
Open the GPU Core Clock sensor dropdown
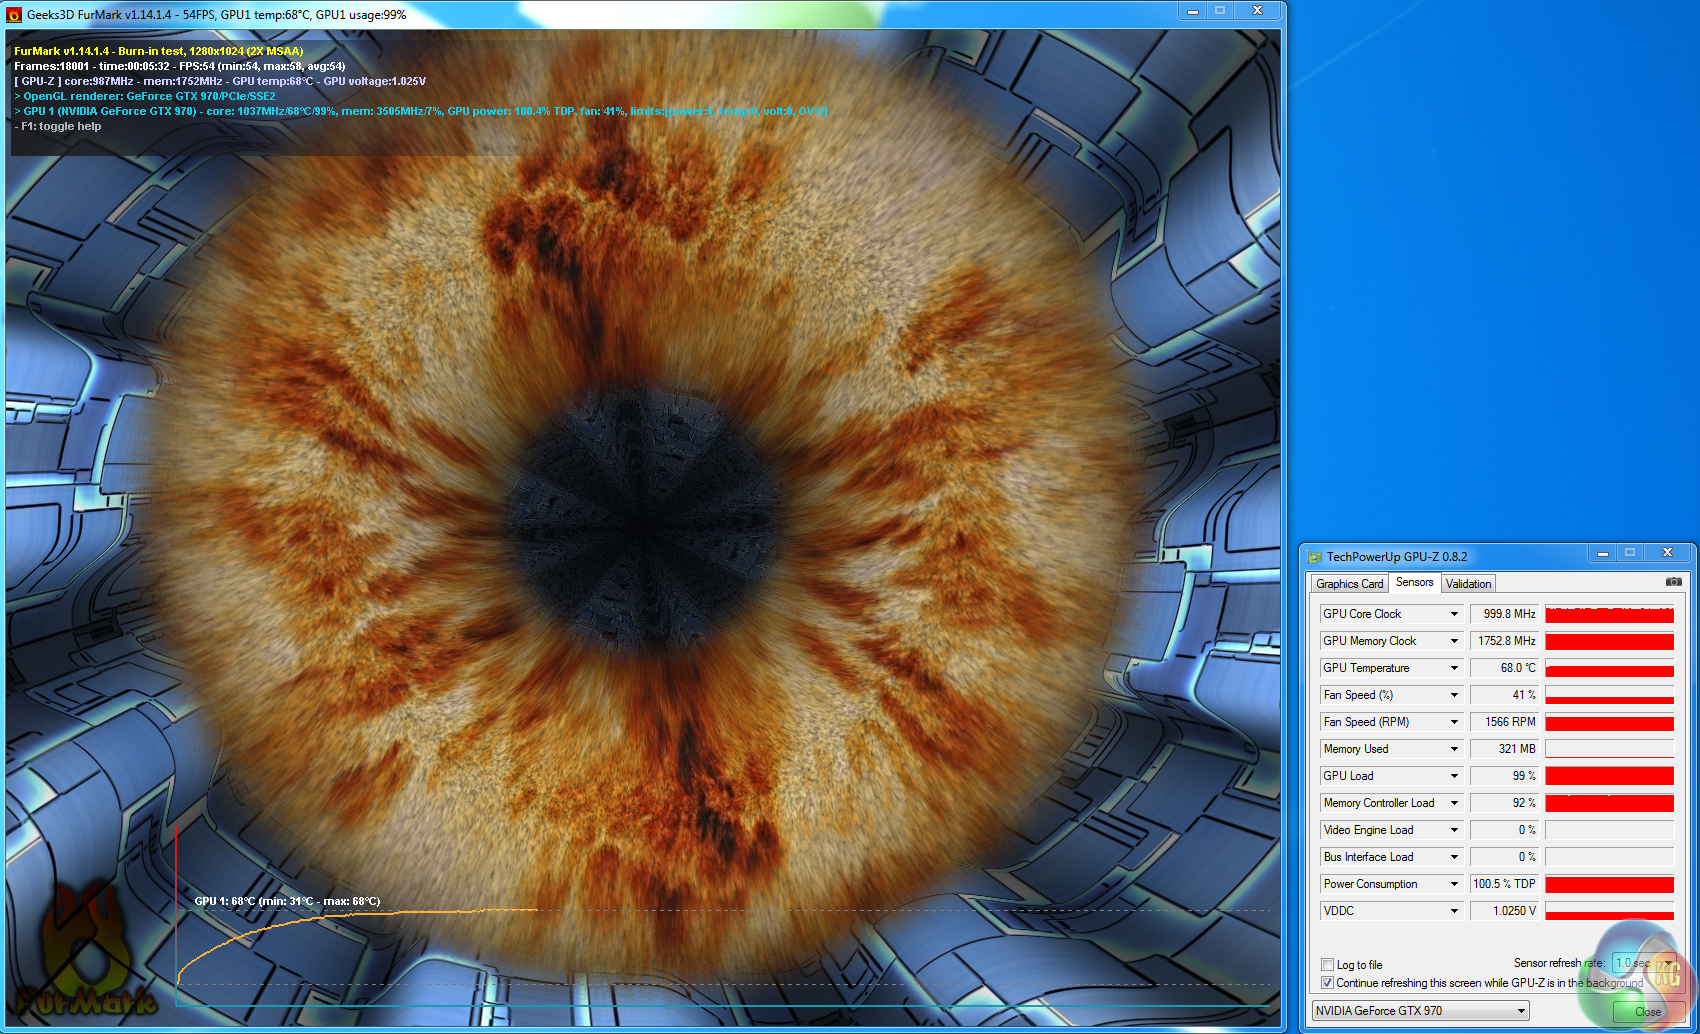coord(1454,614)
